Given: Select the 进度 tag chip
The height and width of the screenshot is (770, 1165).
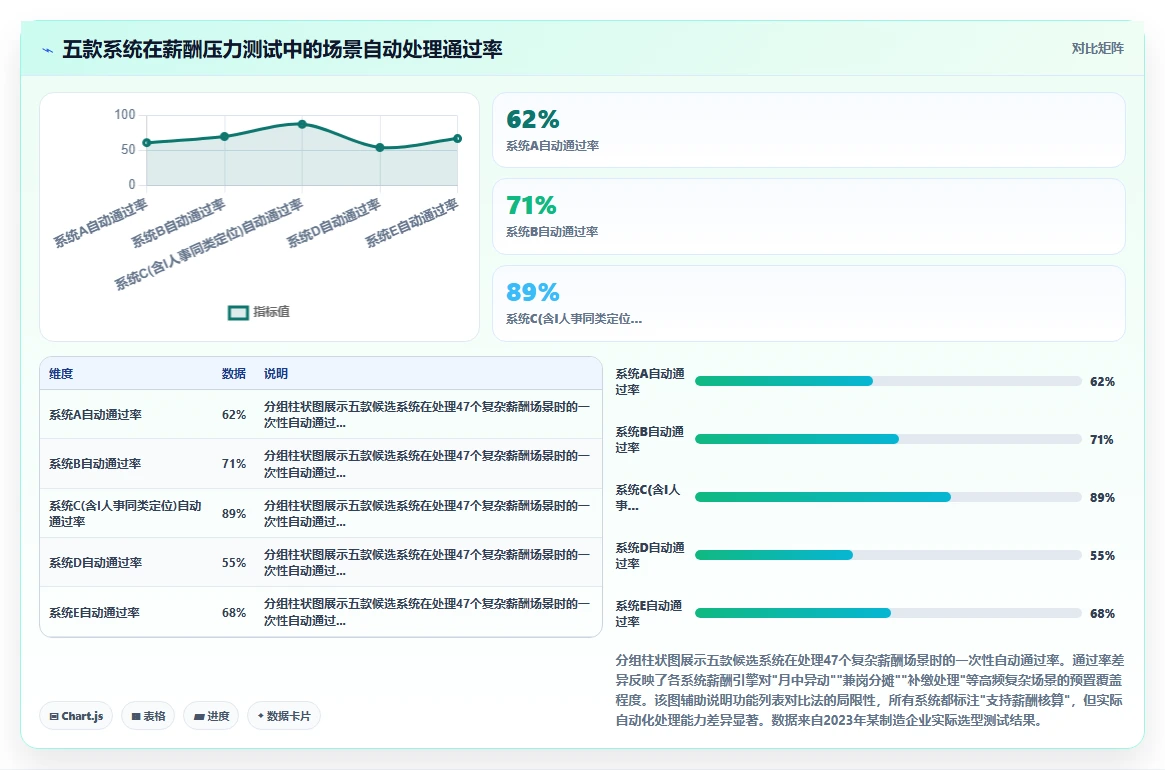Looking at the screenshot, I should coord(211,716).
